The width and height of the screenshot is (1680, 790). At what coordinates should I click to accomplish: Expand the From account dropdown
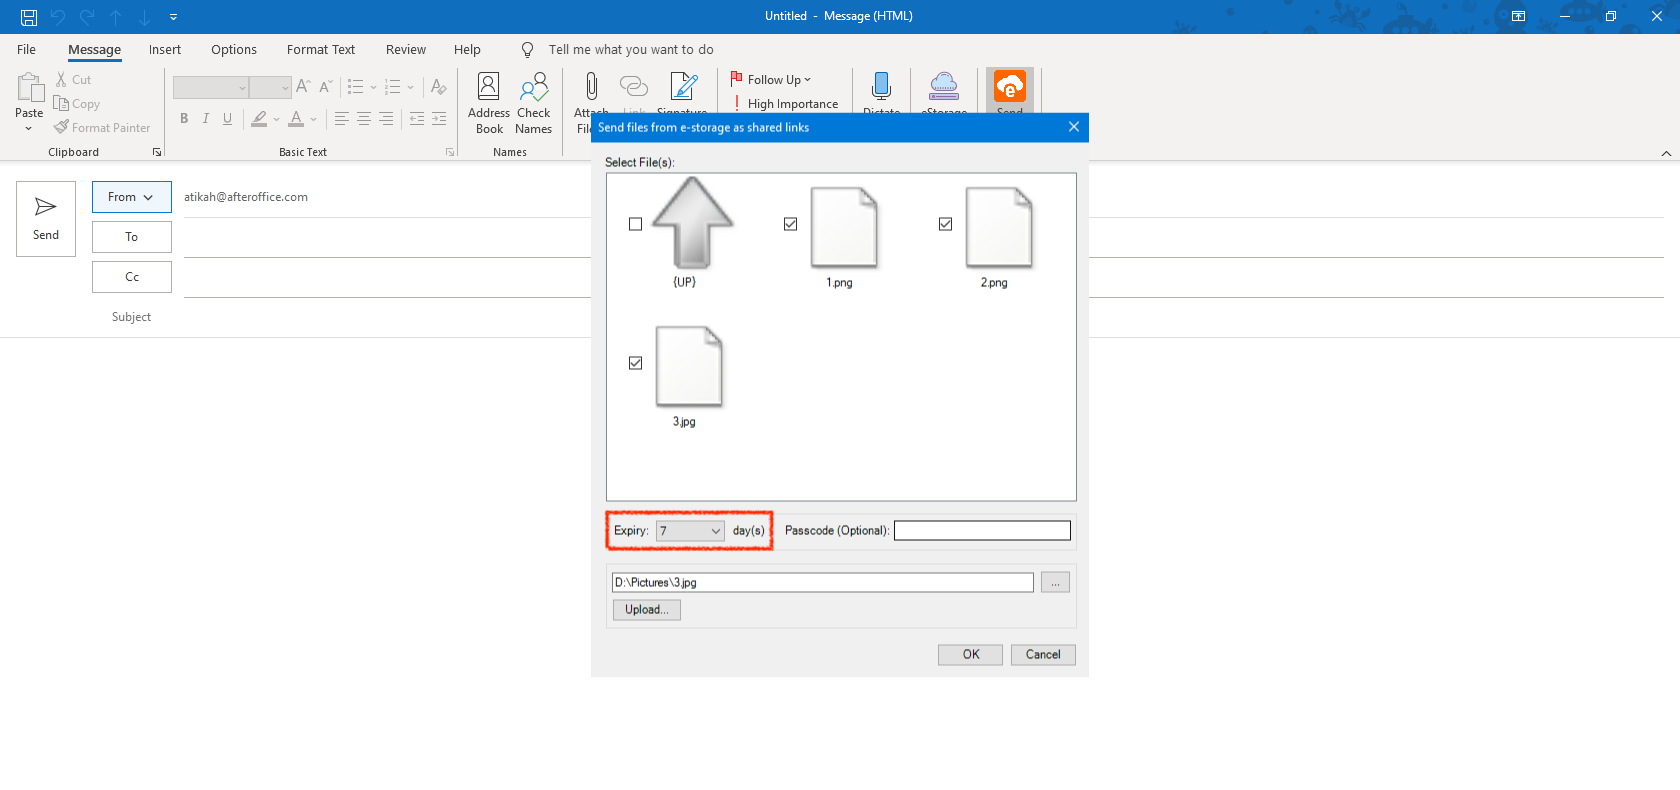tap(131, 197)
